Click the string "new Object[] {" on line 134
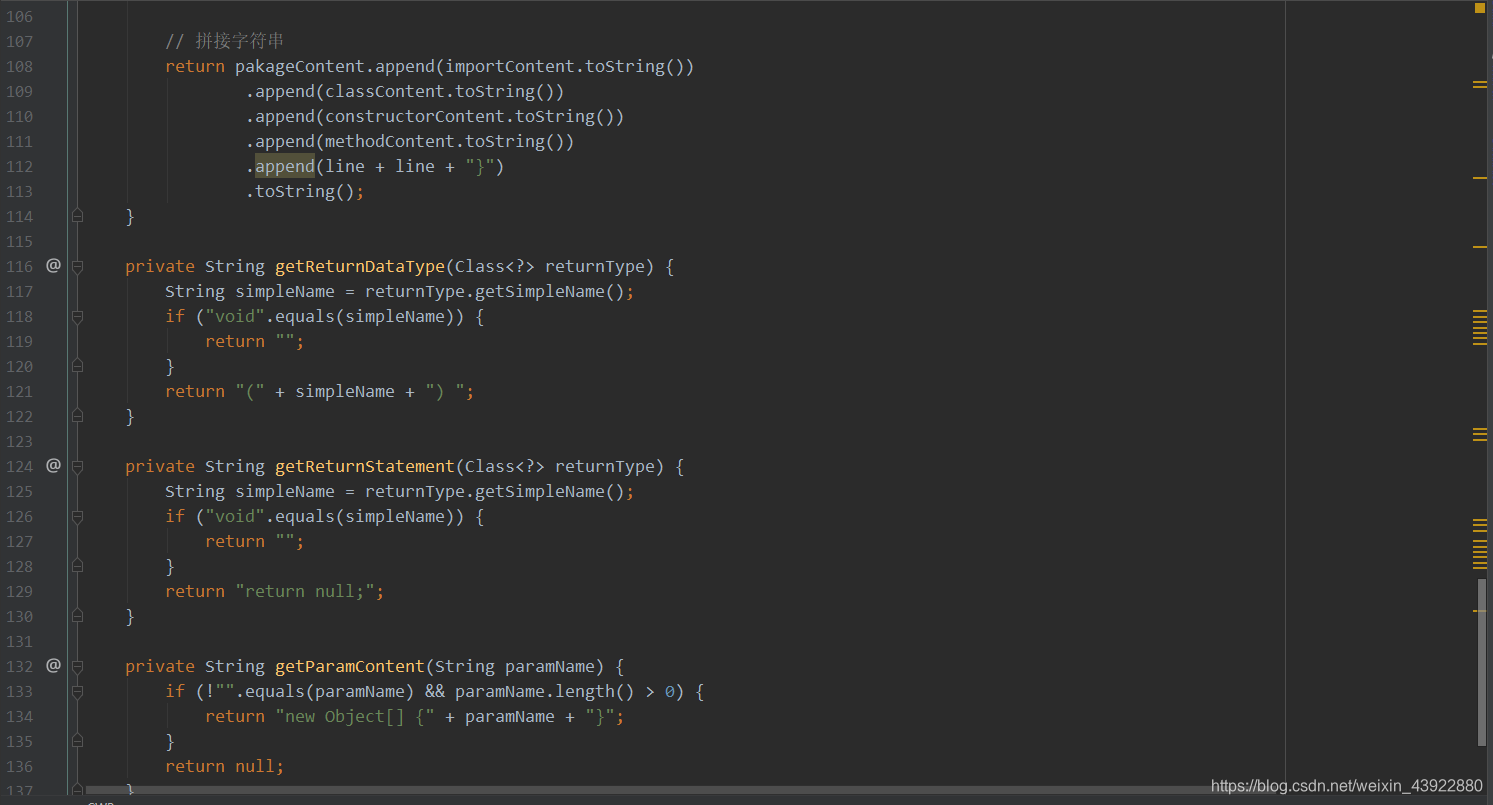The image size is (1493, 805). point(355,716)
